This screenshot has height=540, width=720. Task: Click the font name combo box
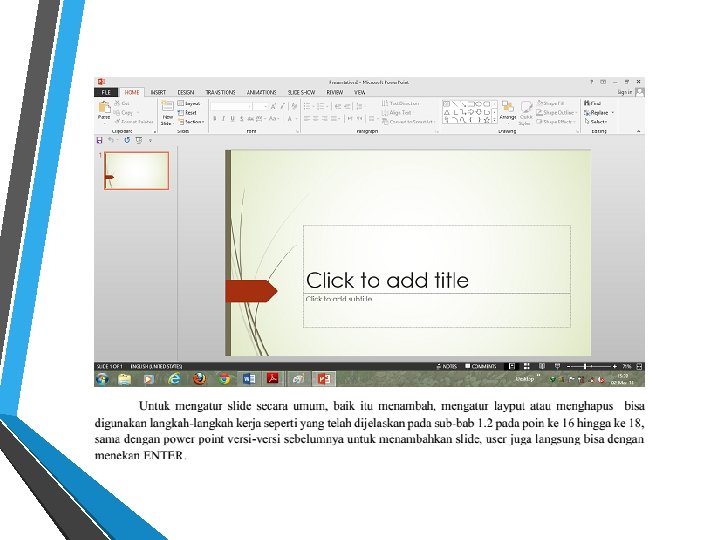coord(231,107)
